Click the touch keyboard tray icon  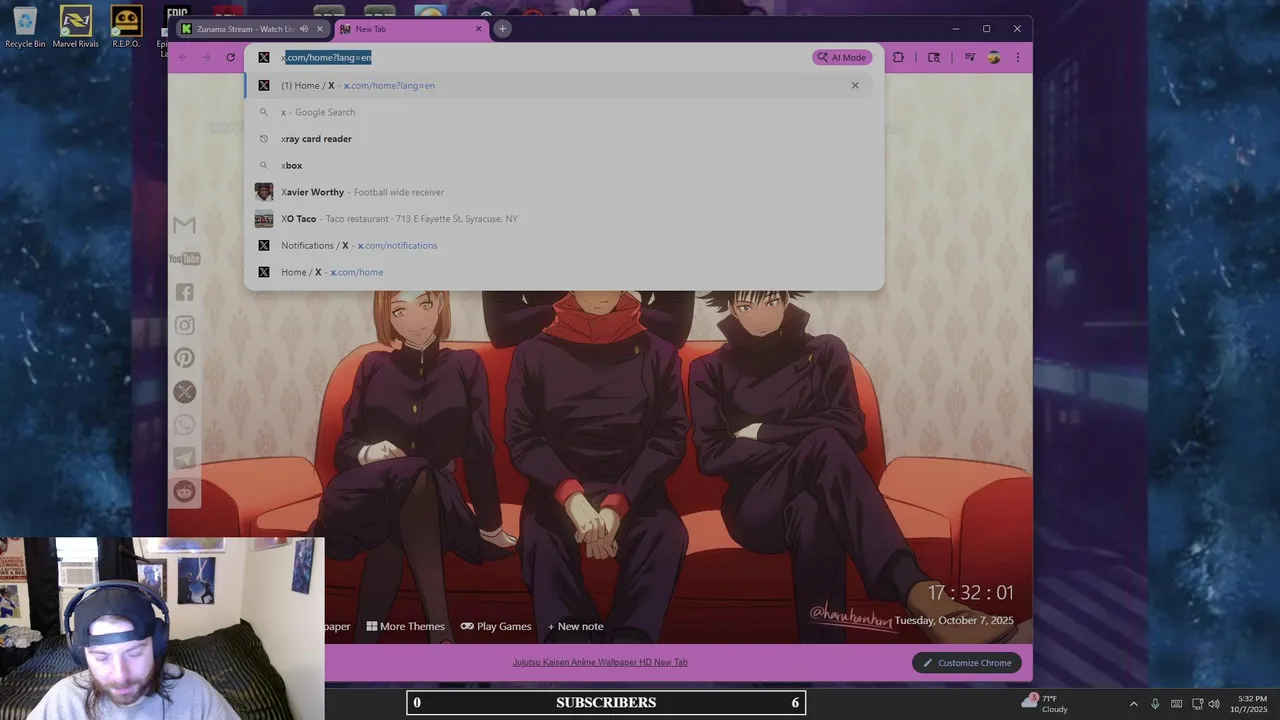pyautogui.click(x=1177, y=704)
